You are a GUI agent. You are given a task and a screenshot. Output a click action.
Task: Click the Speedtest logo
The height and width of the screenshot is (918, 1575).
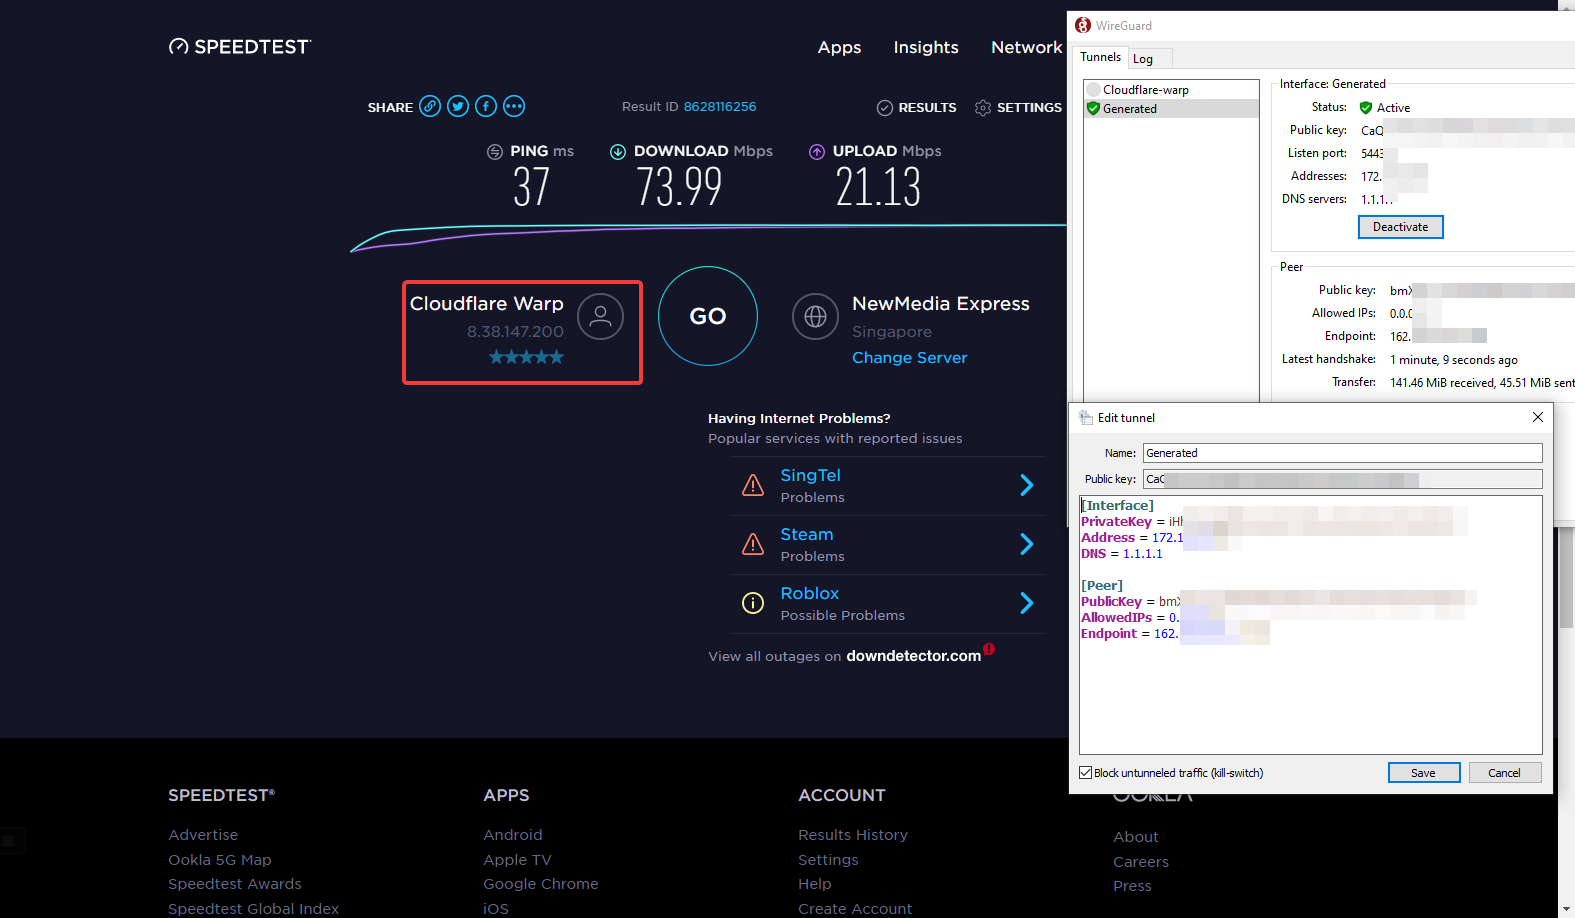[240, 47]
